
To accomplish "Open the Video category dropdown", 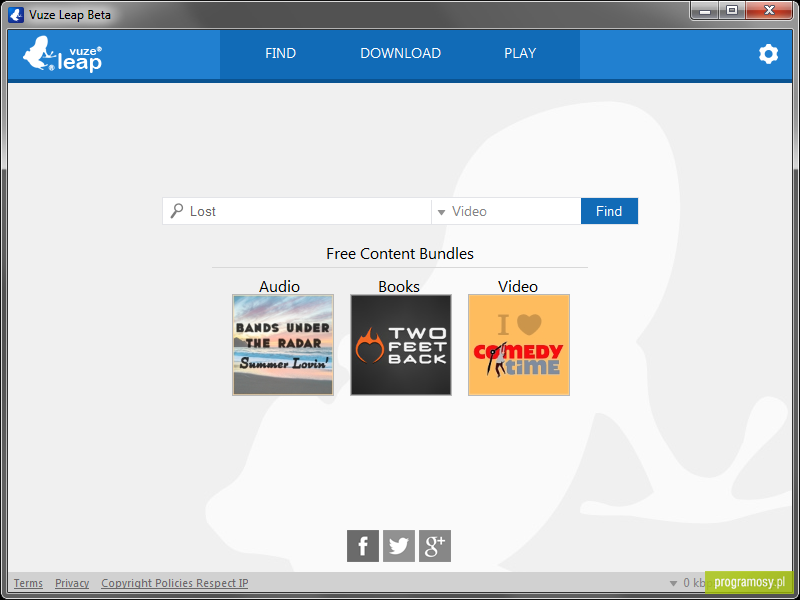I will [506, 211].
